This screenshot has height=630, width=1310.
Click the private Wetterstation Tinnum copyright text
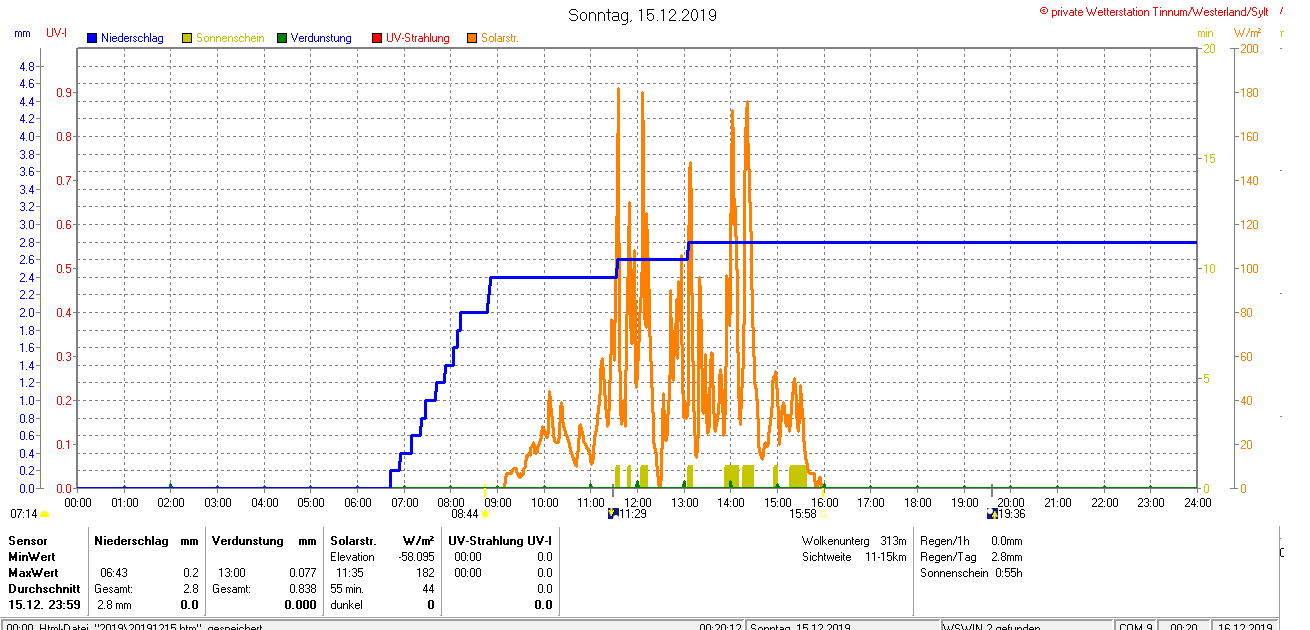click(x=1155, y=11)
